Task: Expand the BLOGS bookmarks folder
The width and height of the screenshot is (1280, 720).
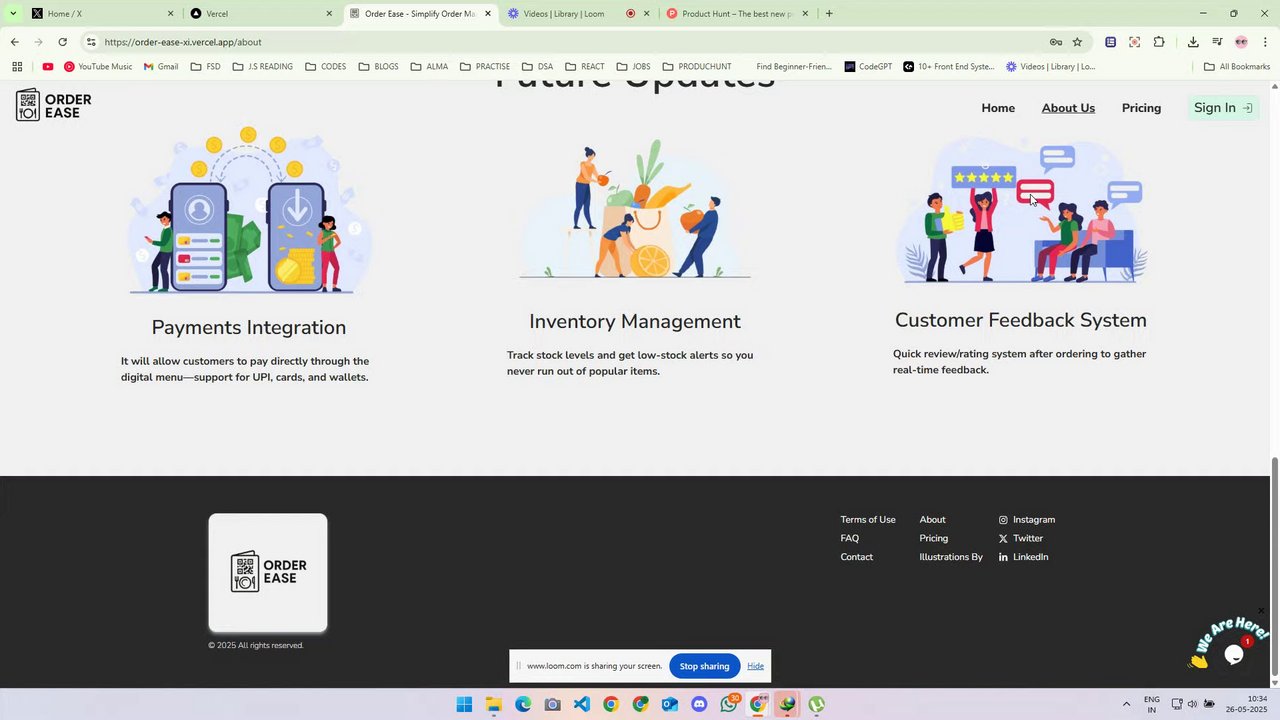Action: [x=379, y=67]
